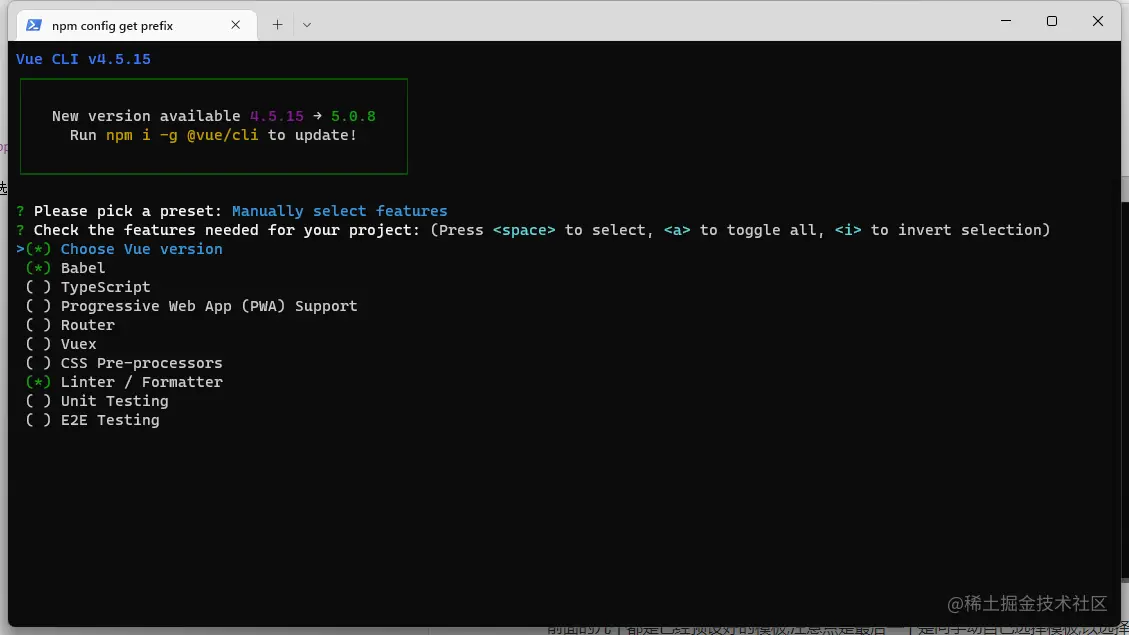Click 'Manually select features' preset text
This screenshot has height=635, width=1129.
[340, 211]
